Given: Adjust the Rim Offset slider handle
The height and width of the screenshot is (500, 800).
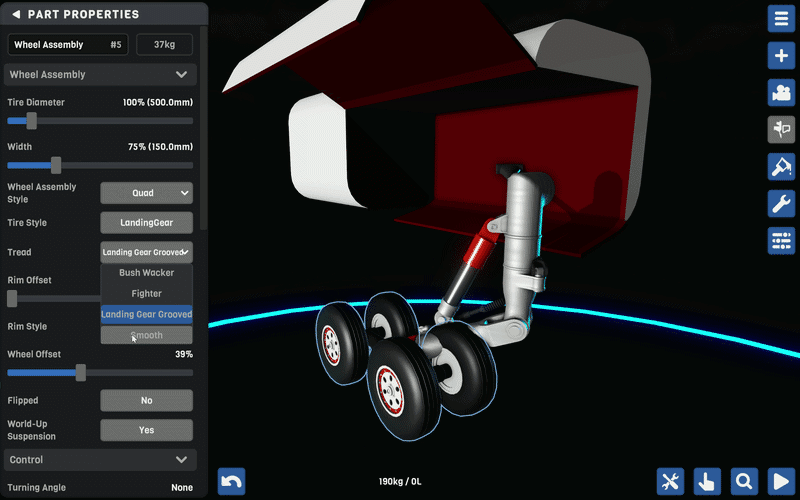Looking at the screenshot, I should [x=12, y=298].
